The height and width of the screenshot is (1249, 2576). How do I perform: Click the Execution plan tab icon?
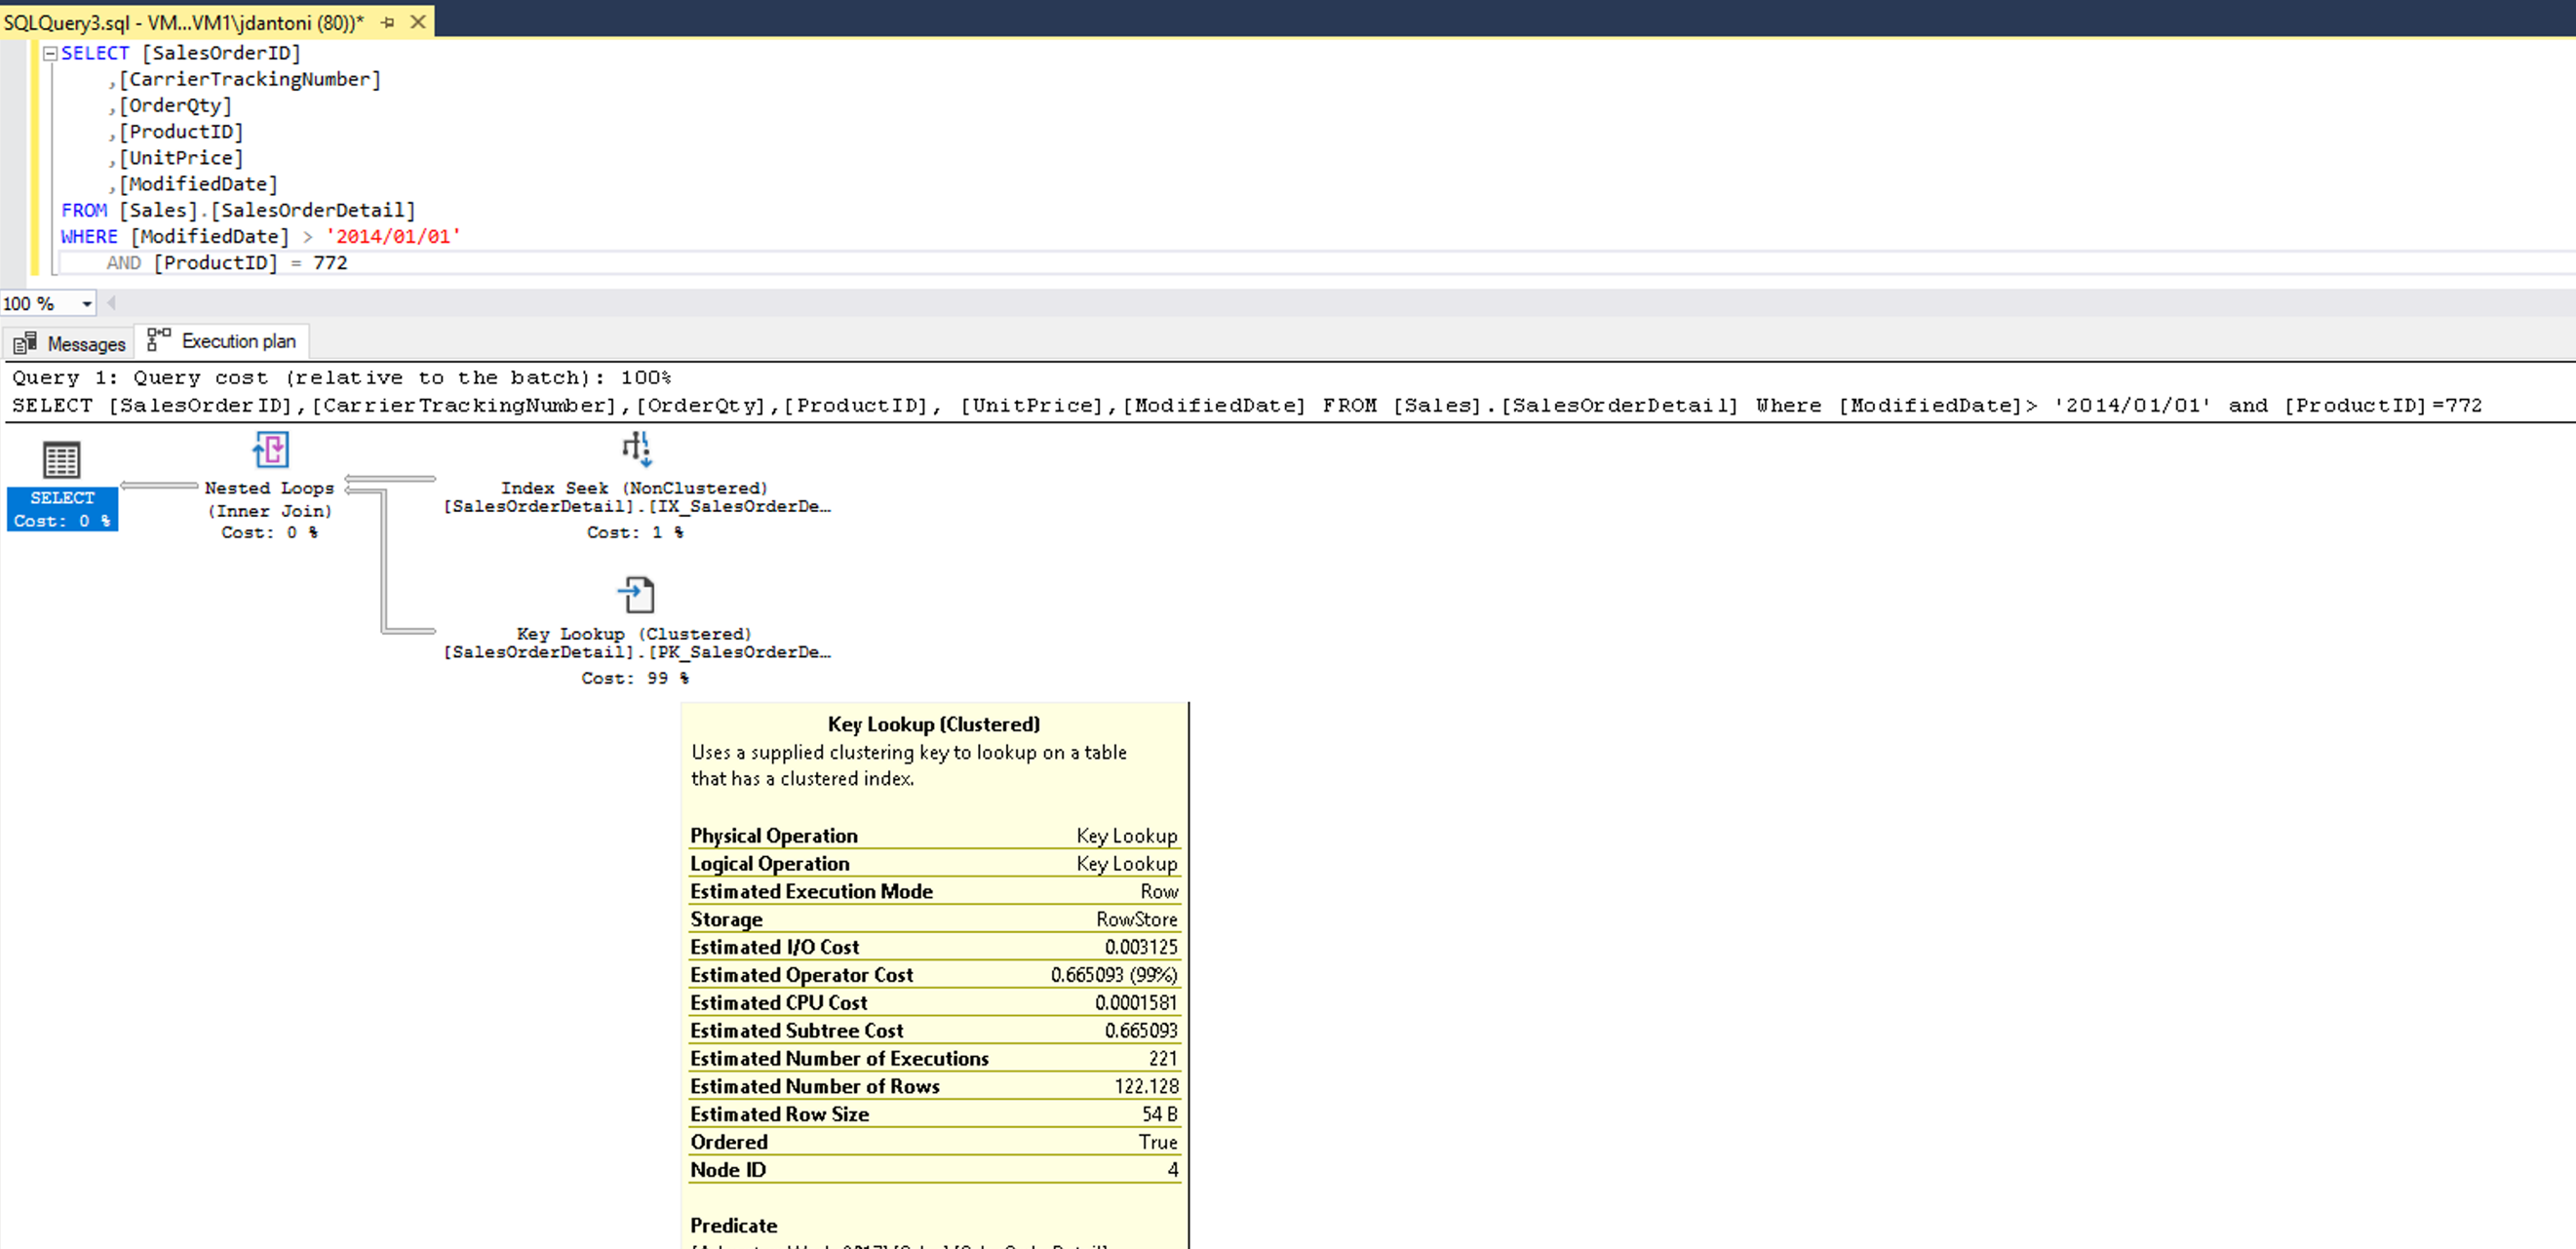click(158, 340)
